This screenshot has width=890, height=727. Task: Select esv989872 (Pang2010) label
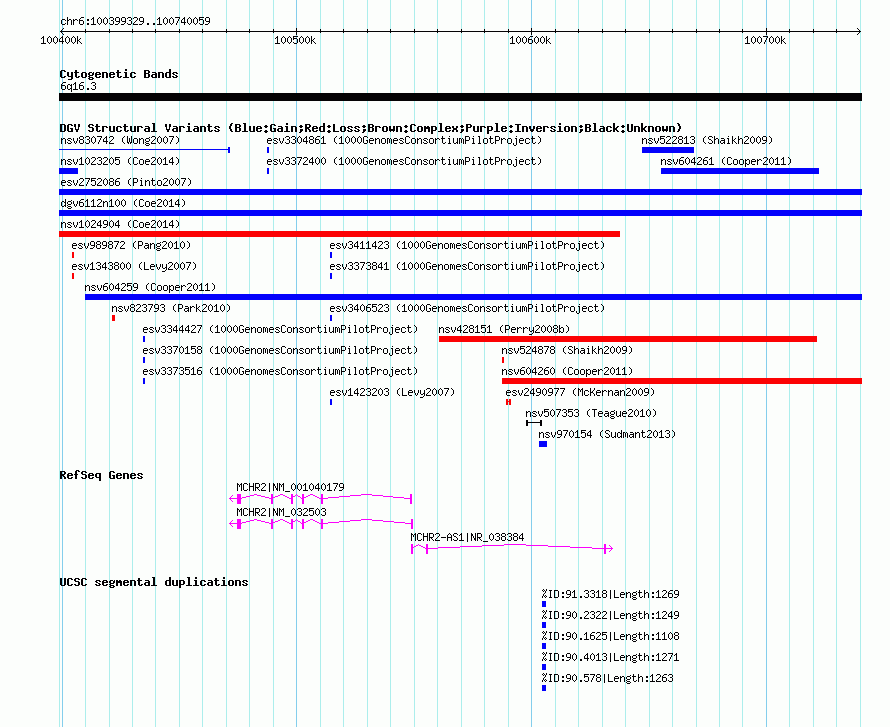click(131, 245)
